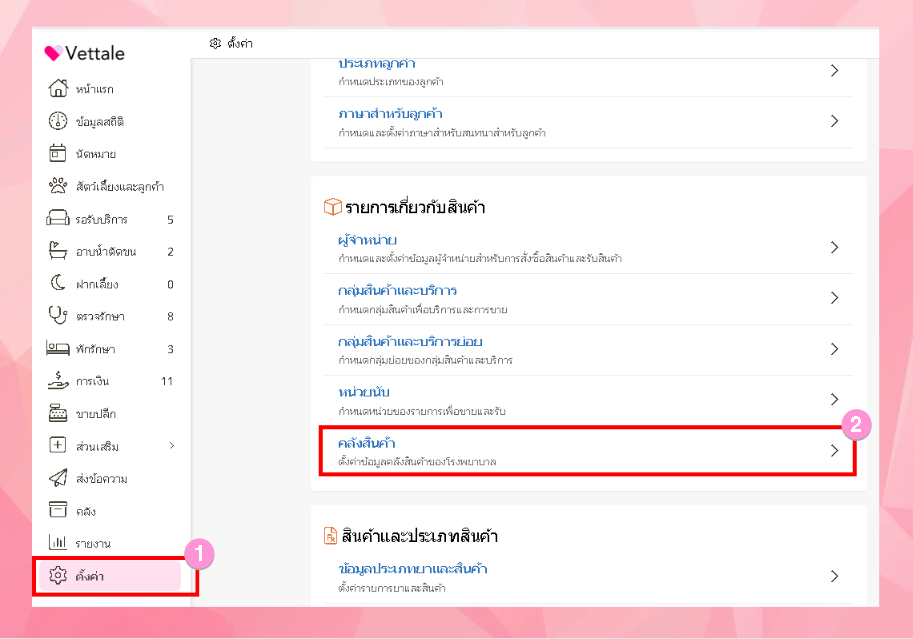Image resolution: width=913 pixels, height=639 pixels.
Task: Click the 8 count next to ตรวจรักษา
Action: tap(171, 316)
